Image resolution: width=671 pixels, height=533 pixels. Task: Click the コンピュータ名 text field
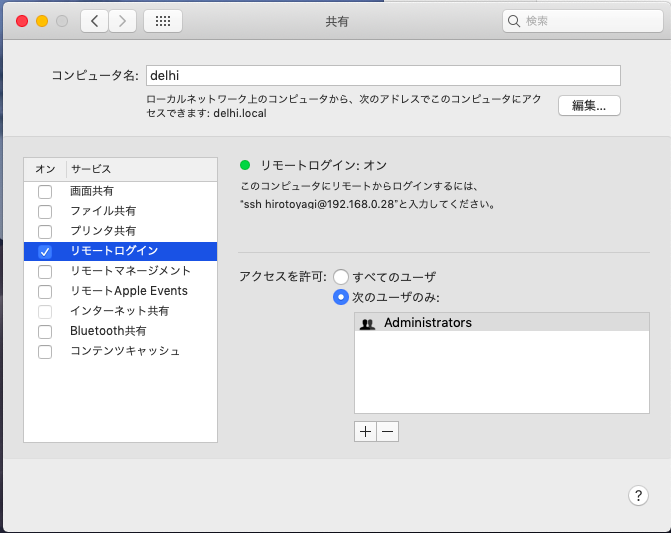pos(382,75)
